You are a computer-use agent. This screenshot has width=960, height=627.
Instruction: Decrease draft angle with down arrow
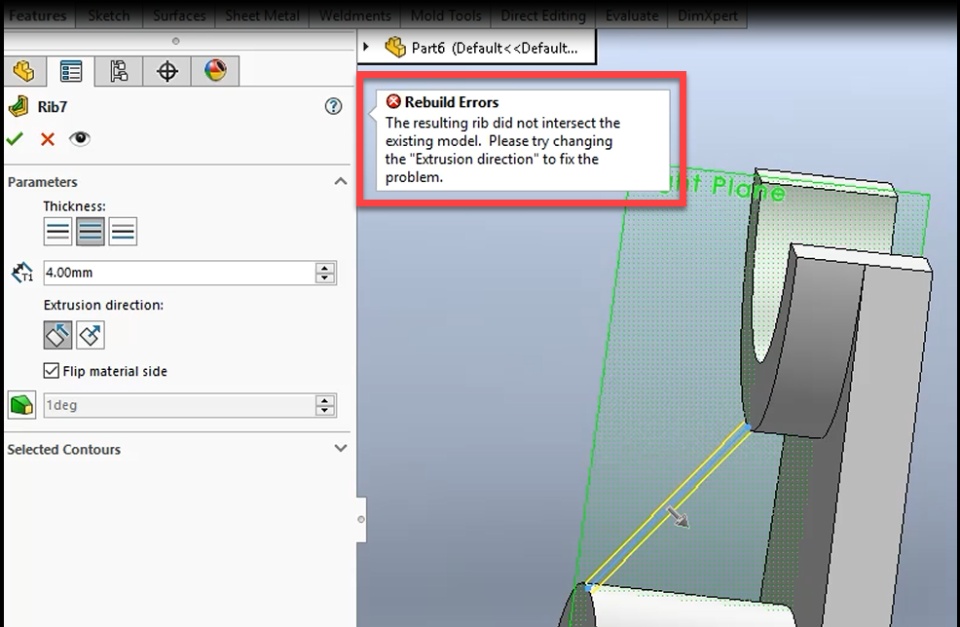pos(325,411)
